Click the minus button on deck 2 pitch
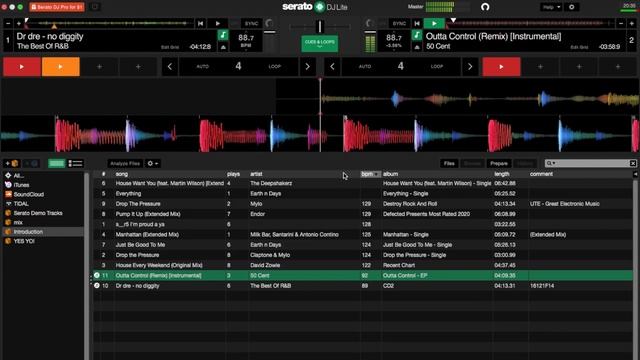 pyautogui.click(x=621, y=24)
